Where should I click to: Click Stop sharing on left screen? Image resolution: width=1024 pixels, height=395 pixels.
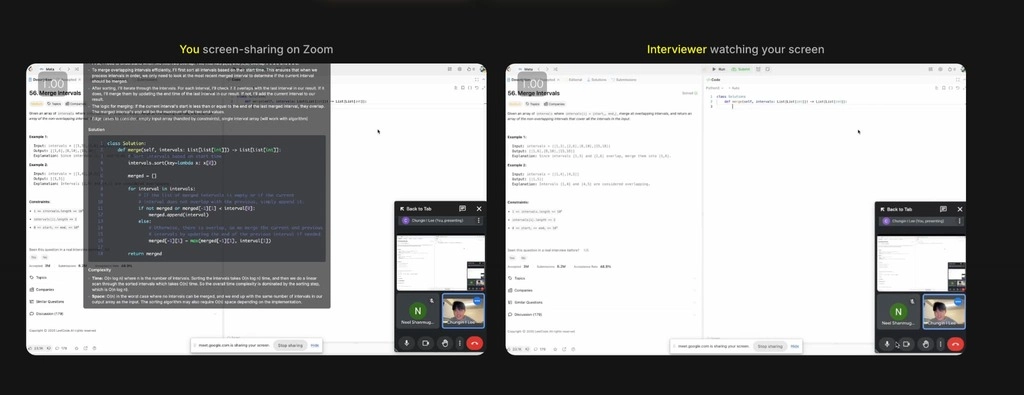coord(290,345)
